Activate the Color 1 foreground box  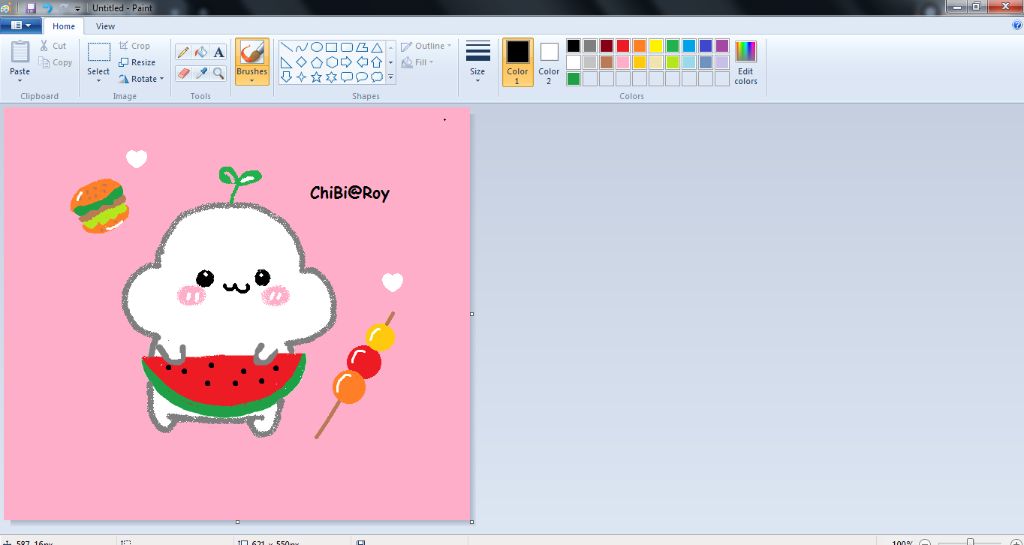point(517,62)
